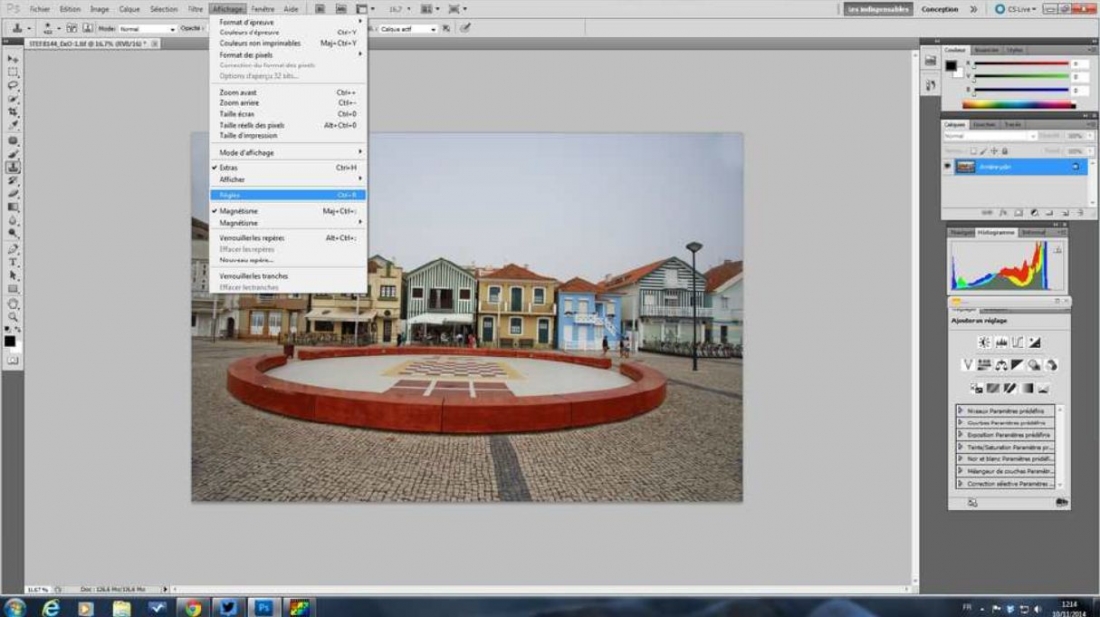Pick the Clone Stamp tool

tap(13, 167)
